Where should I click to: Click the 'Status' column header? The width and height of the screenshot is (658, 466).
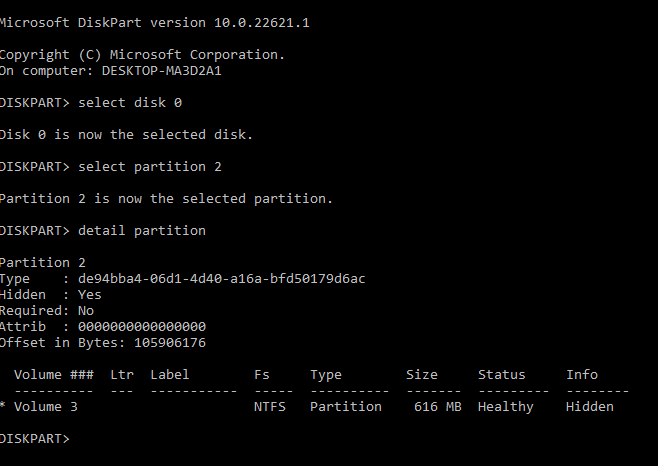502,375
